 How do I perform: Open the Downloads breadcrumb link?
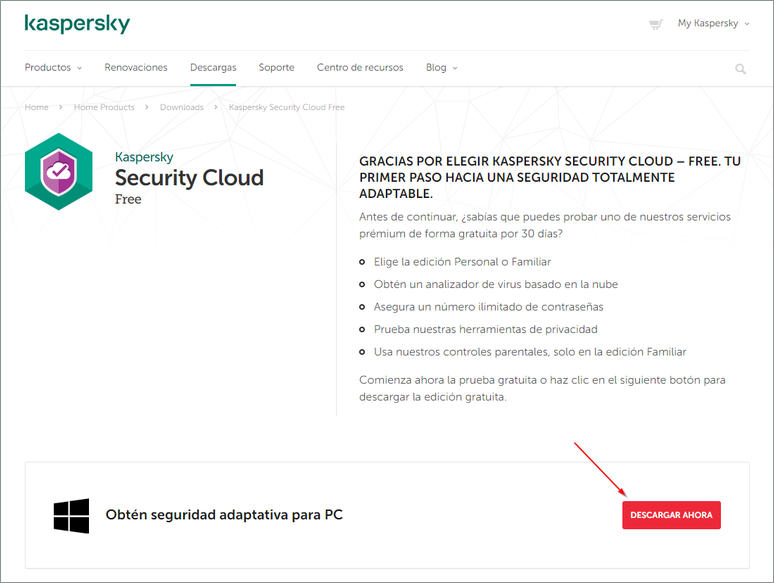click(x=181, y=107)
